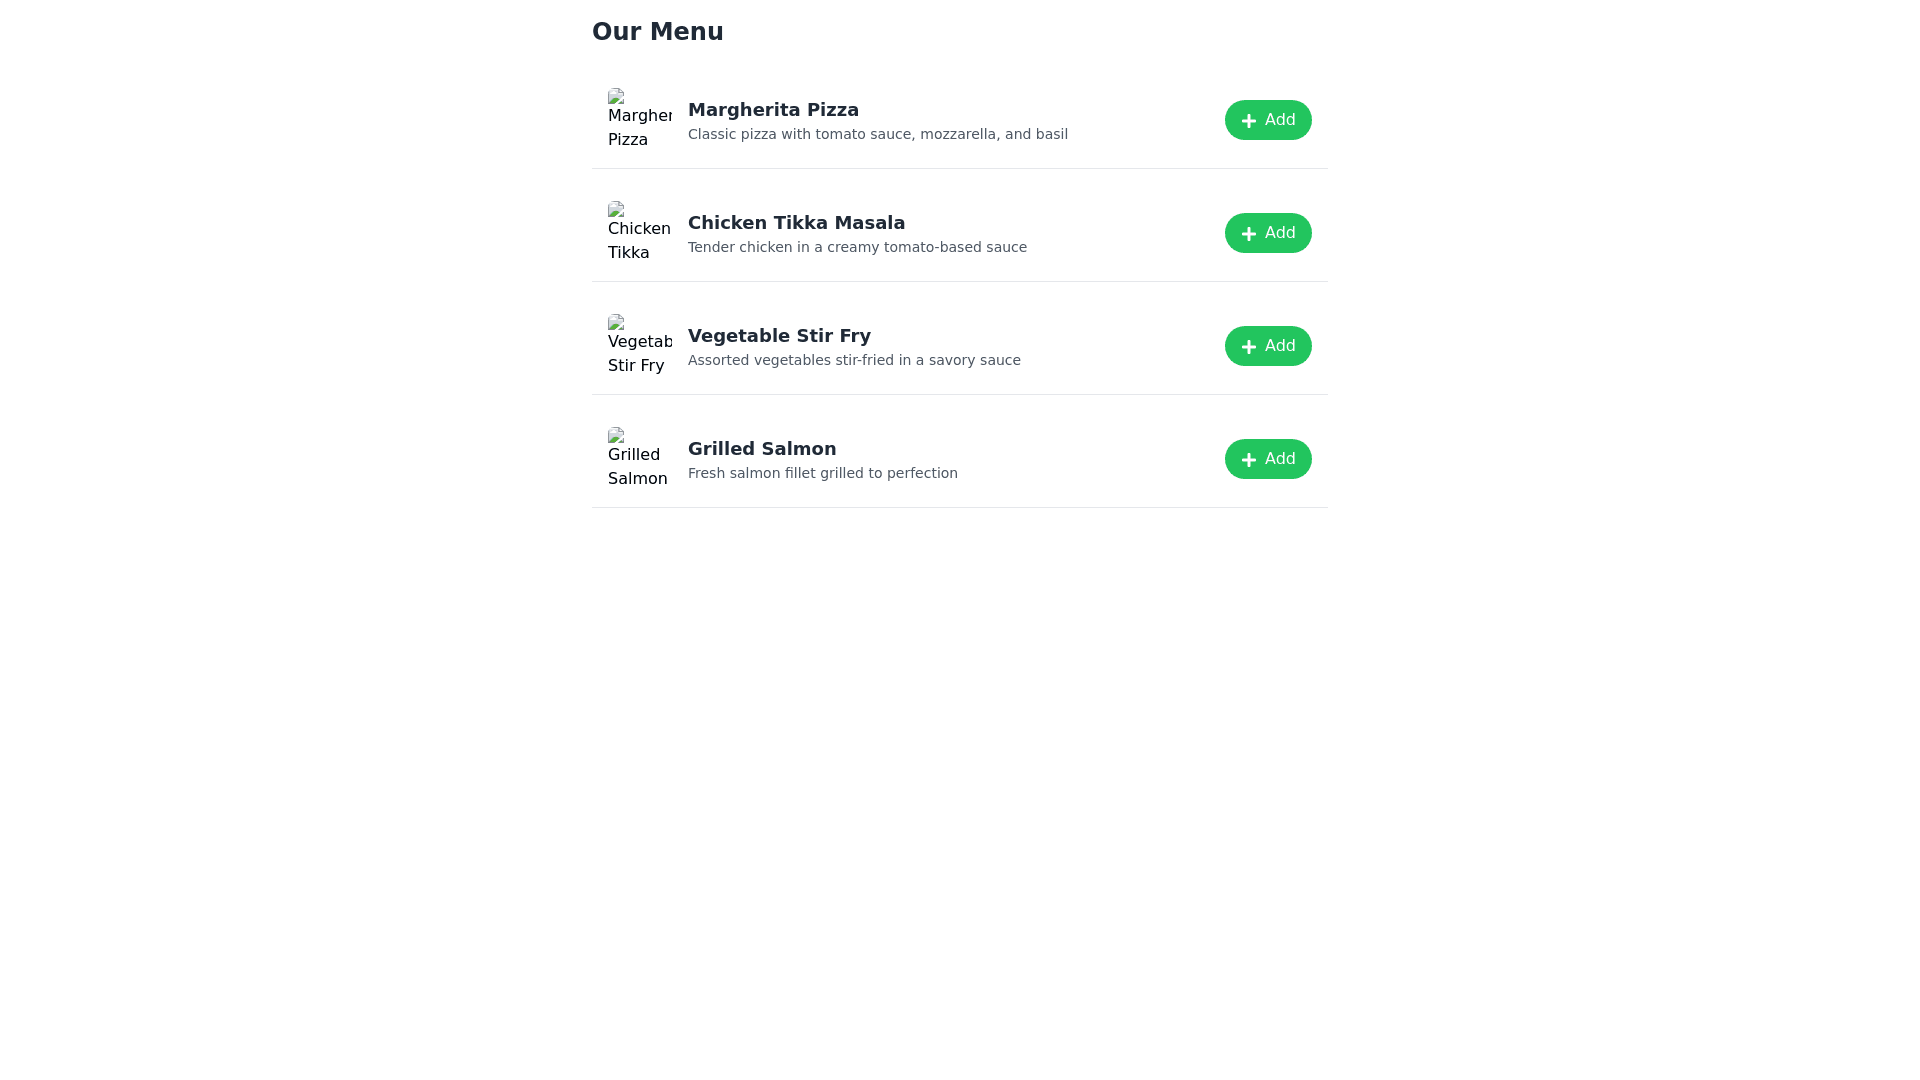Select the Chicken Tikka Masala heading

[796, 223]
